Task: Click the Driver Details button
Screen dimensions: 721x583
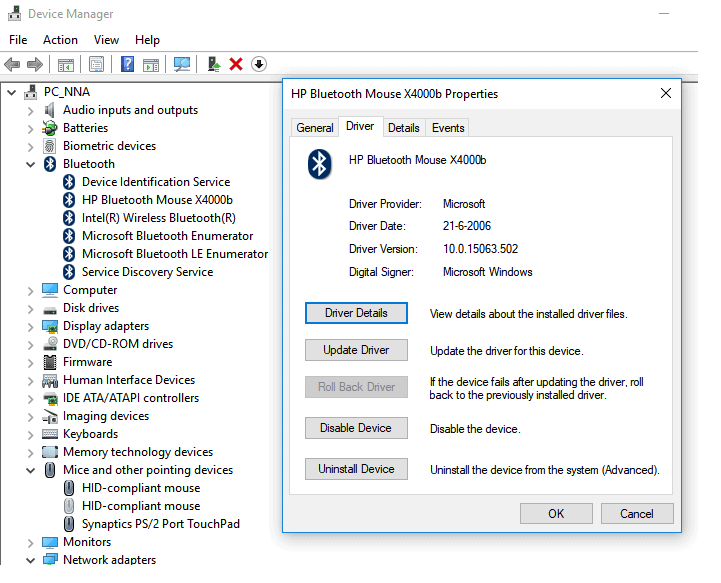Action: [x=356, y=313]
